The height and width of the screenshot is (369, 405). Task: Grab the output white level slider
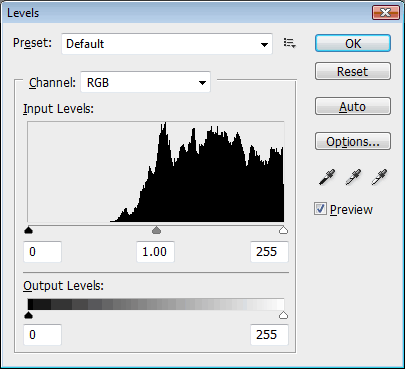coord(283,315)
